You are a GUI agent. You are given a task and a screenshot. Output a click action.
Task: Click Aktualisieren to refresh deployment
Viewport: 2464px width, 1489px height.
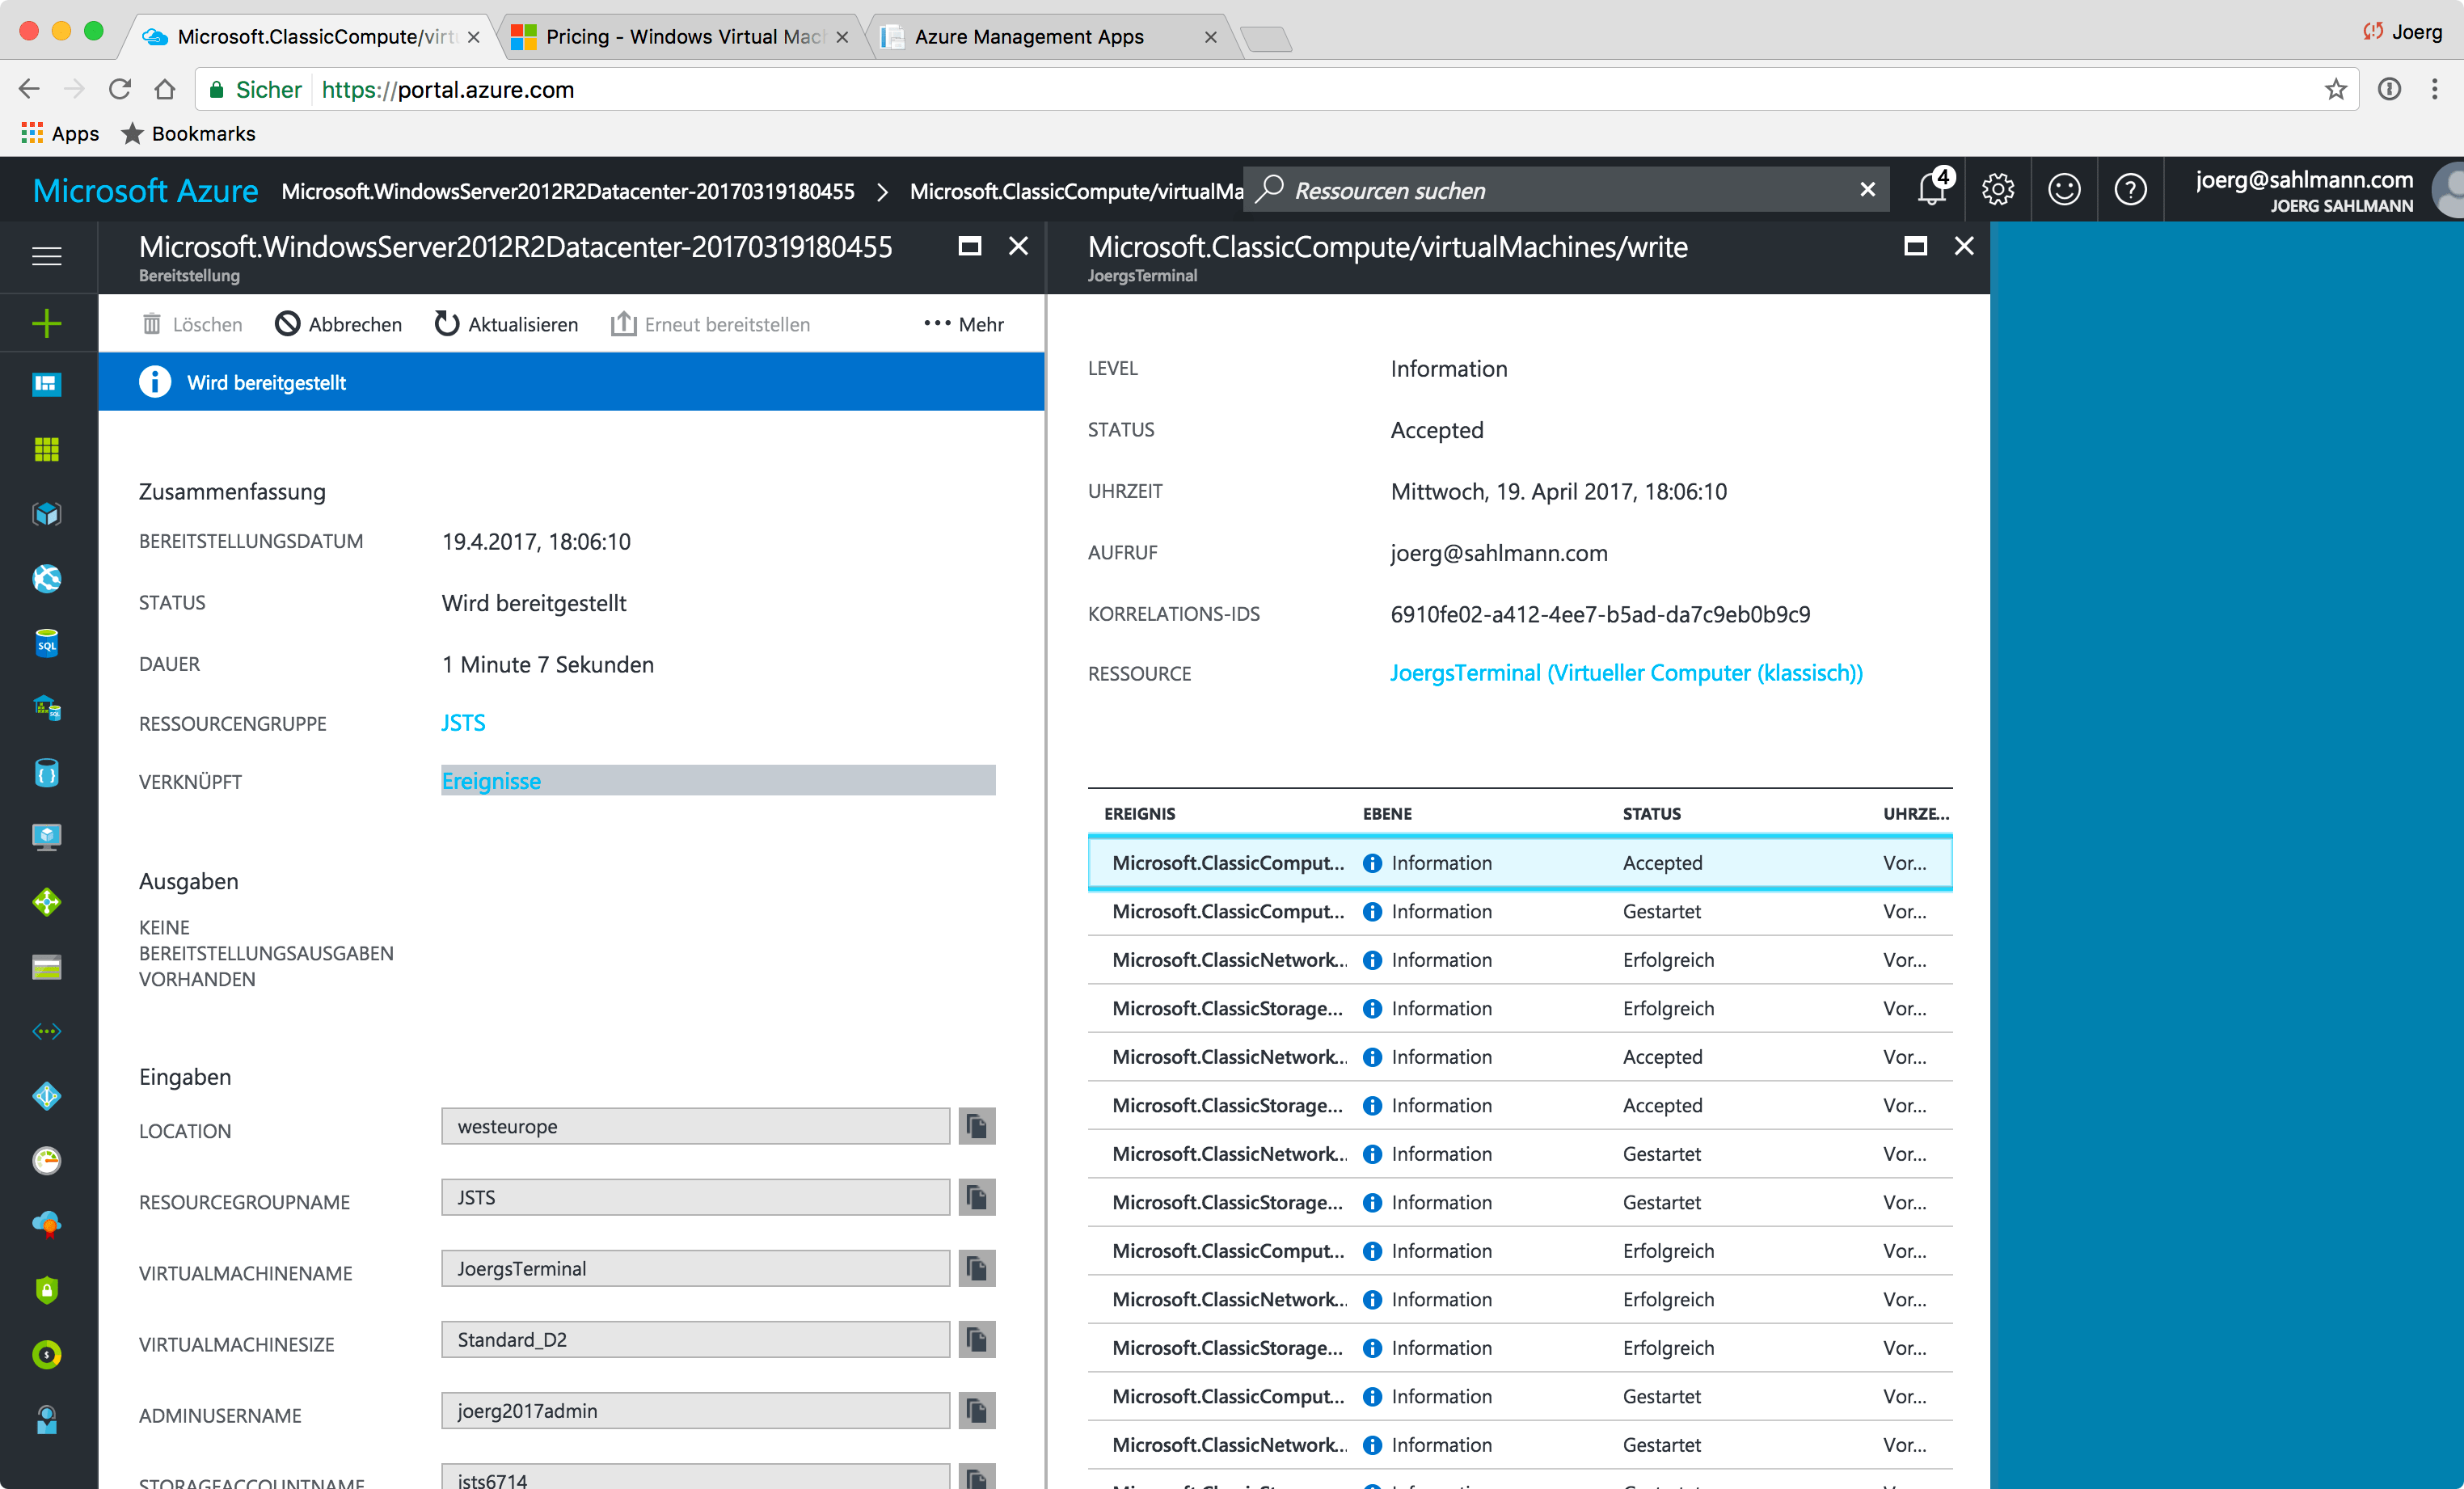tap(506, 324)
